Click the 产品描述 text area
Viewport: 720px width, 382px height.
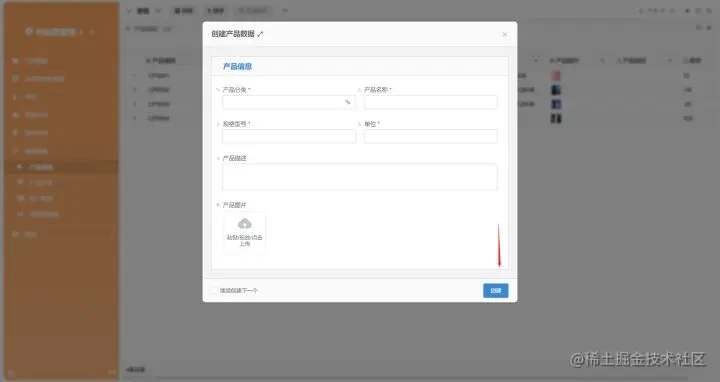(360, 176)
